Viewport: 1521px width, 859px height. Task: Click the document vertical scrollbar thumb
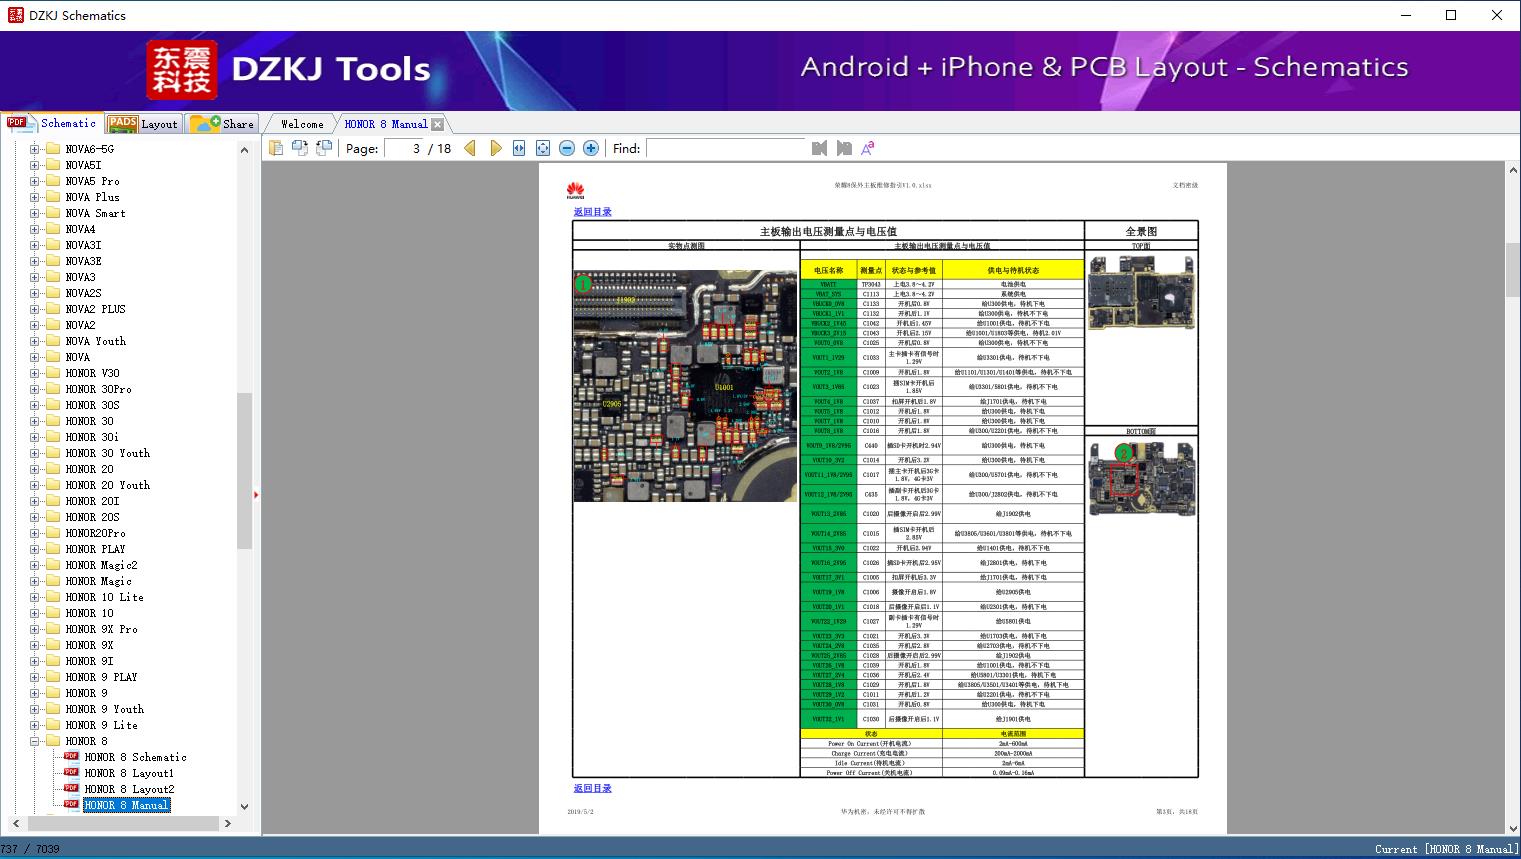tap(1513, 268)
